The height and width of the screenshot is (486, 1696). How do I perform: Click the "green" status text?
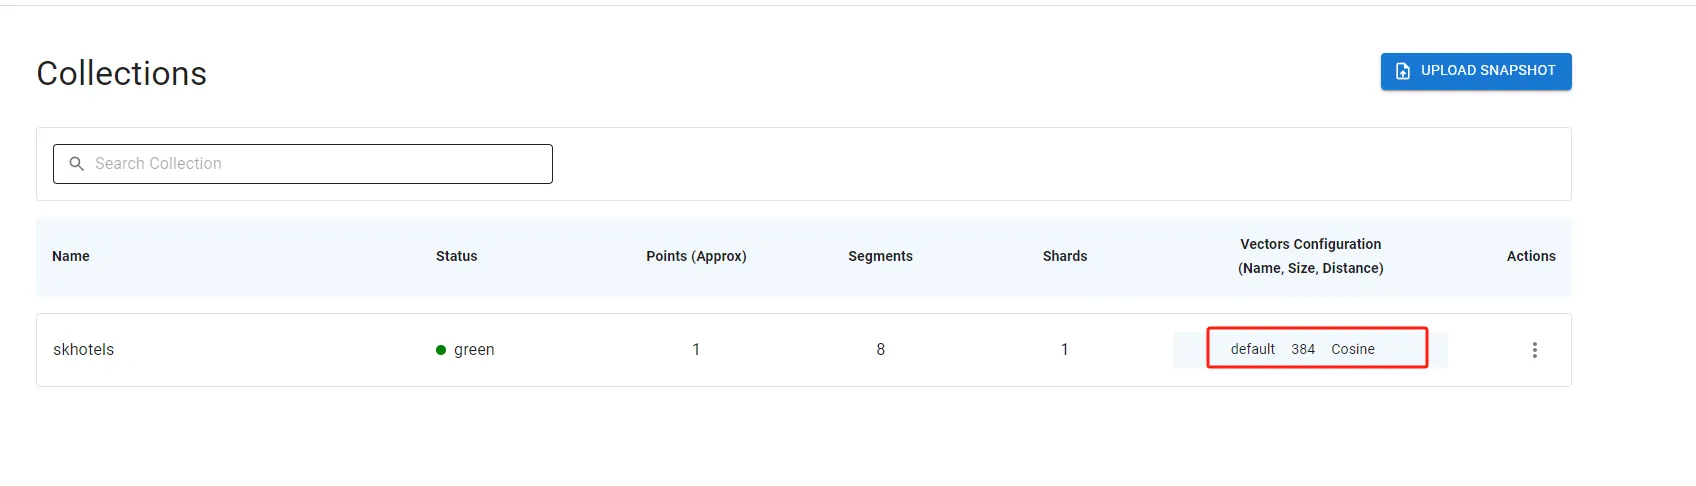point(474,350)
